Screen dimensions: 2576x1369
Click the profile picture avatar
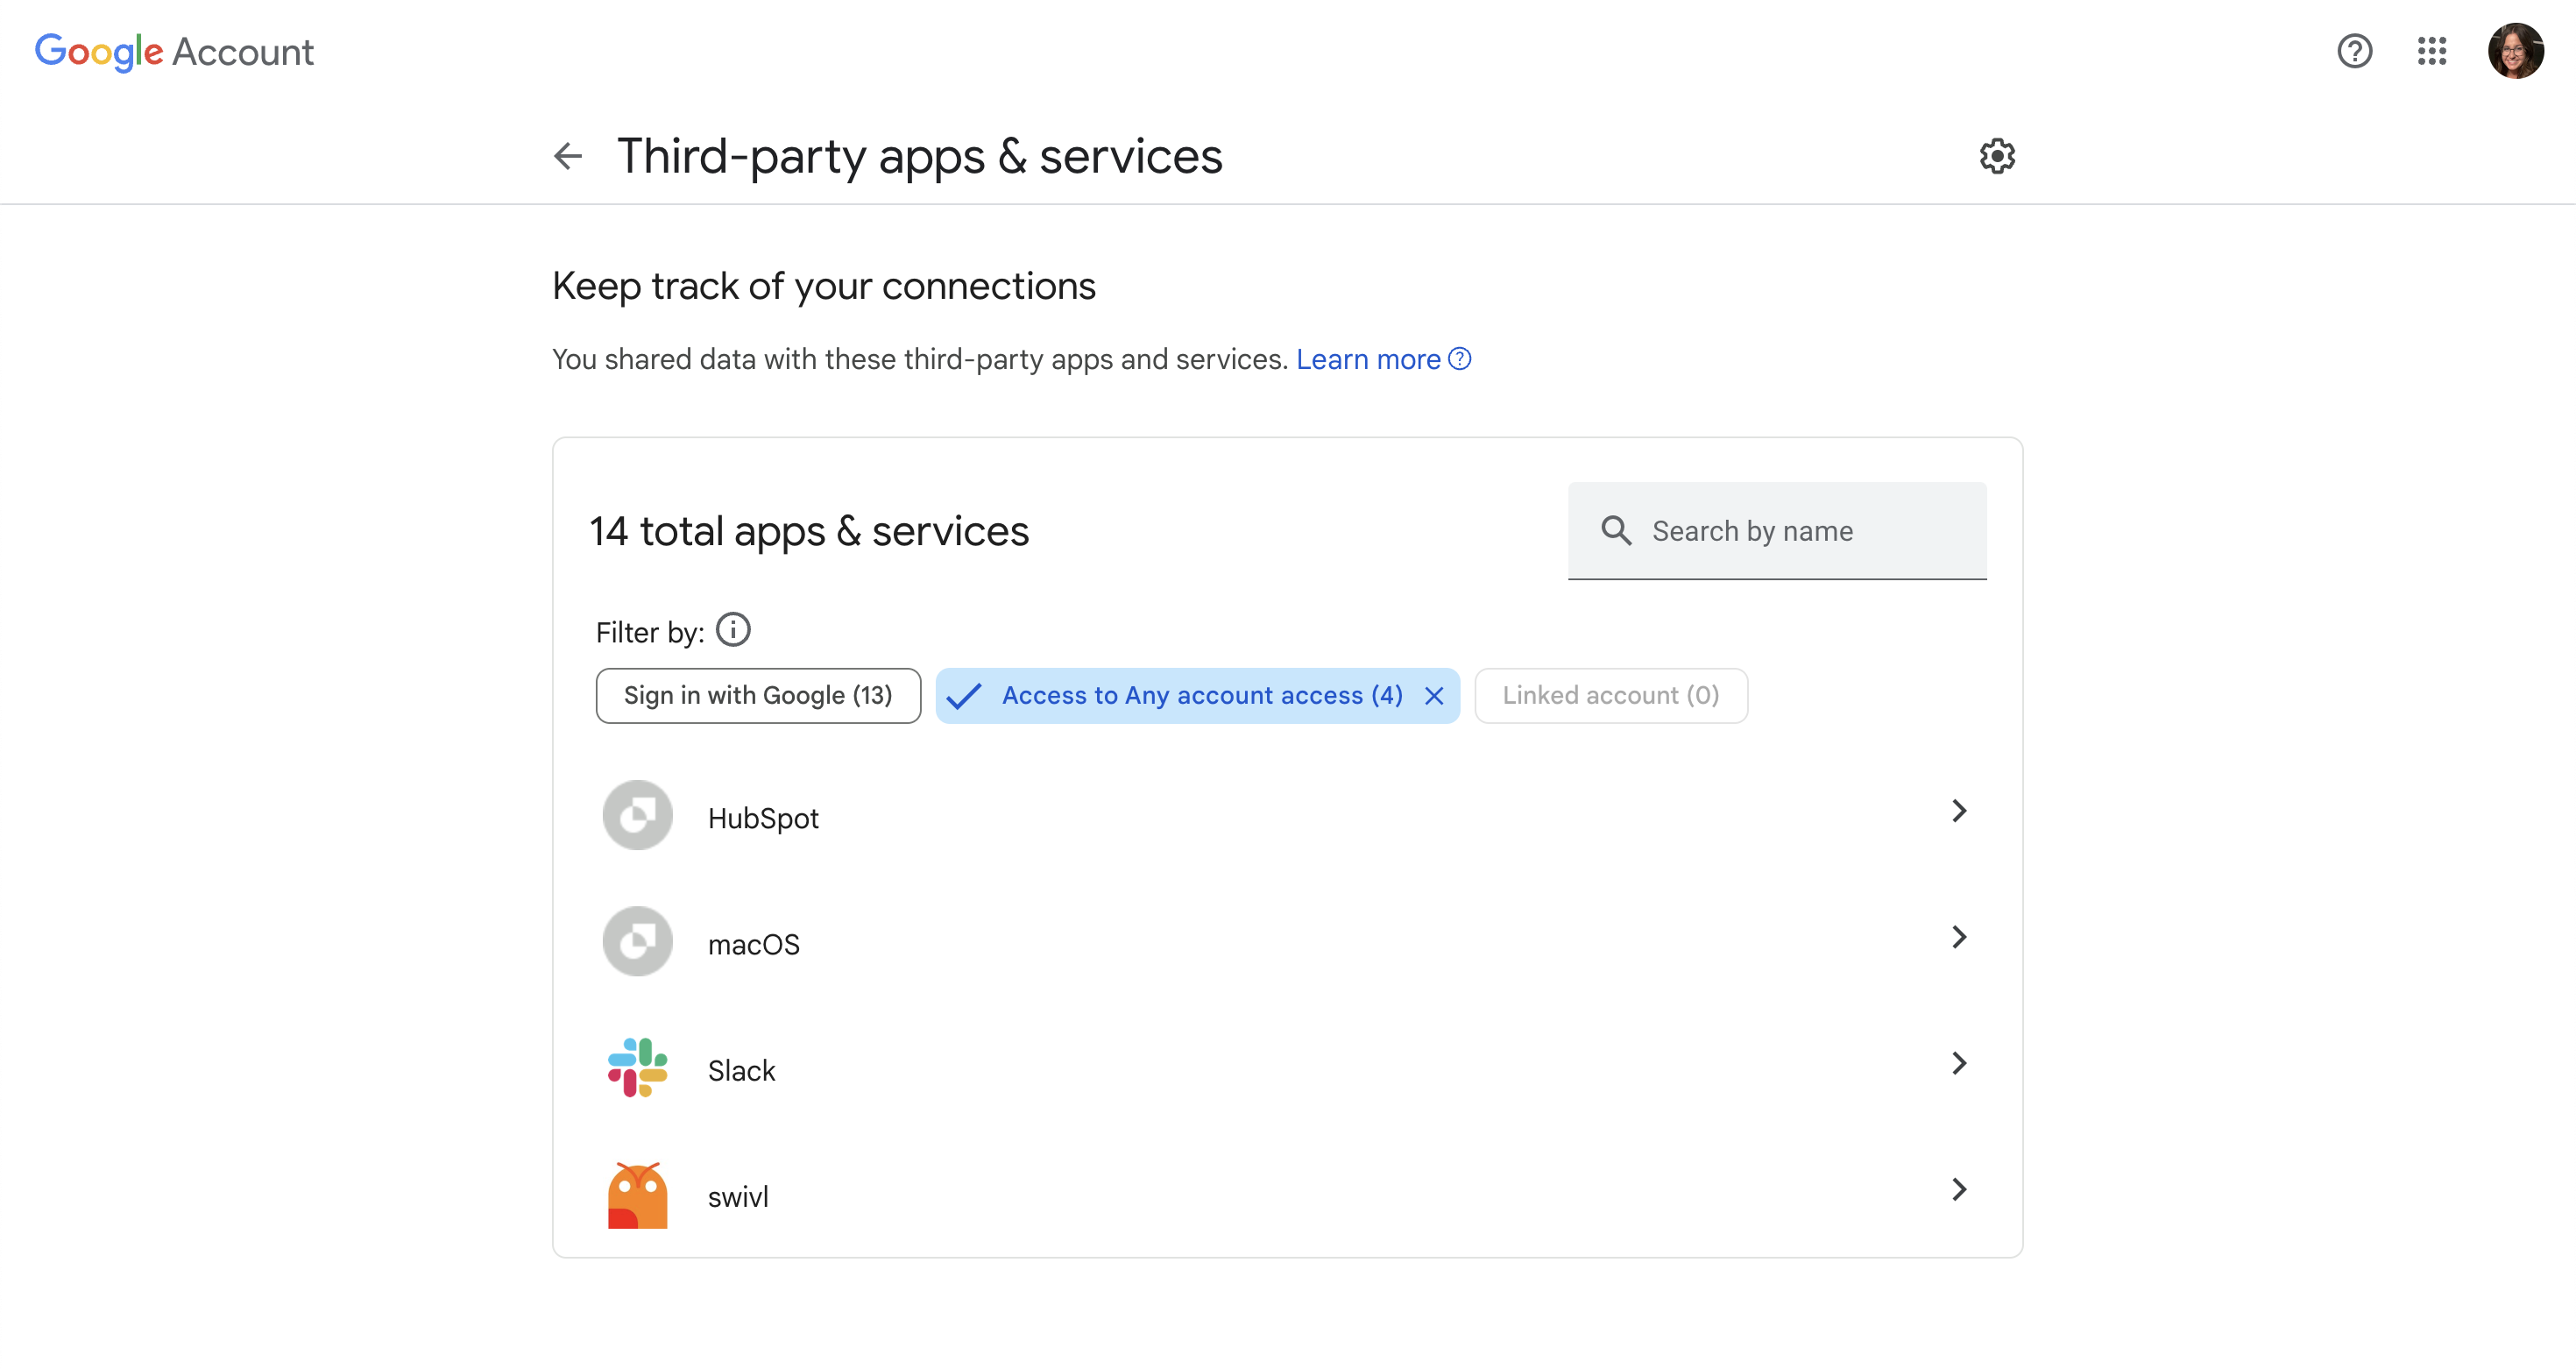point(2515,51)
